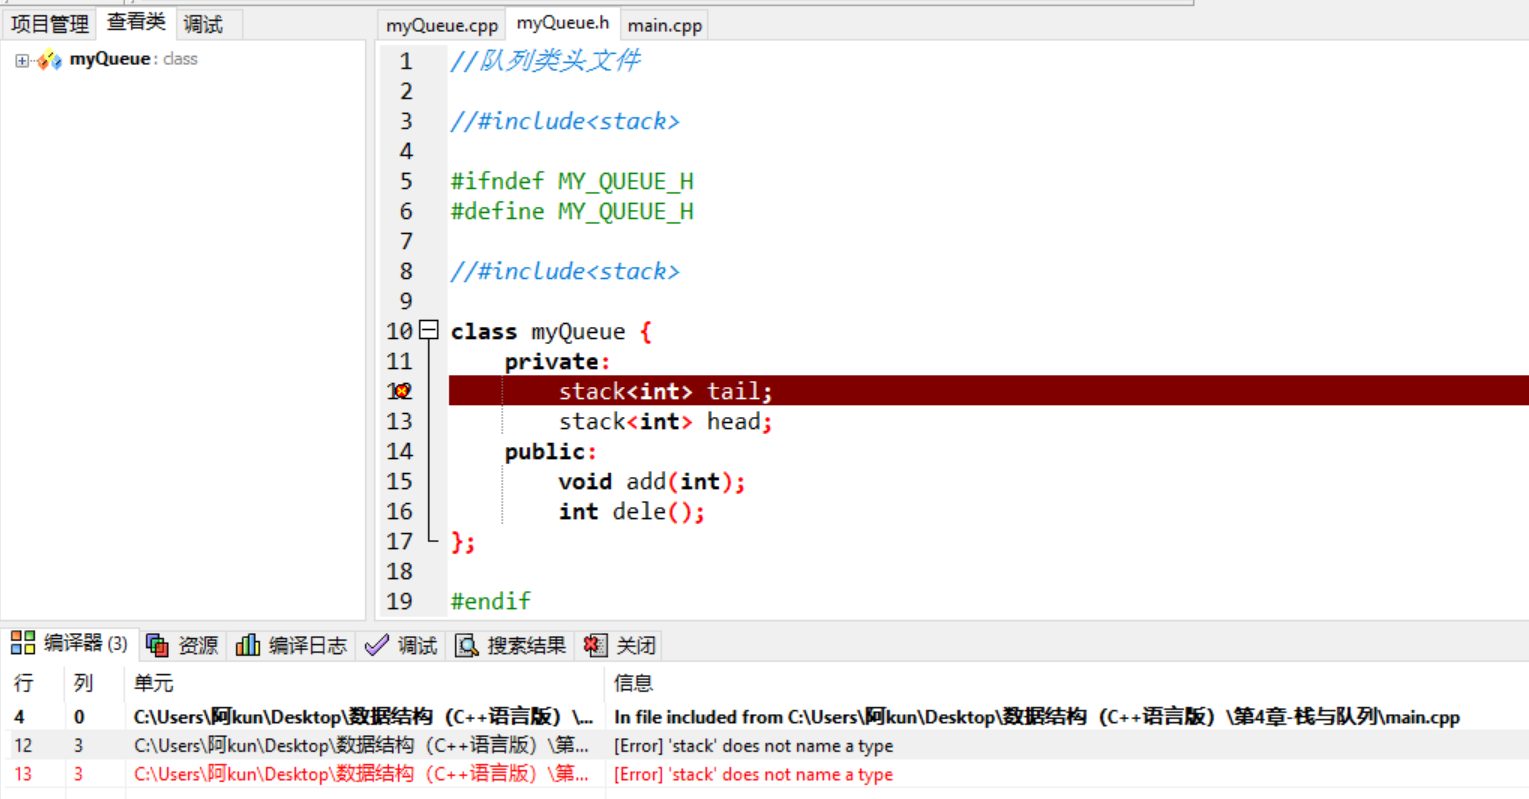Collapse the class myQueue code fold

[429, 329]
